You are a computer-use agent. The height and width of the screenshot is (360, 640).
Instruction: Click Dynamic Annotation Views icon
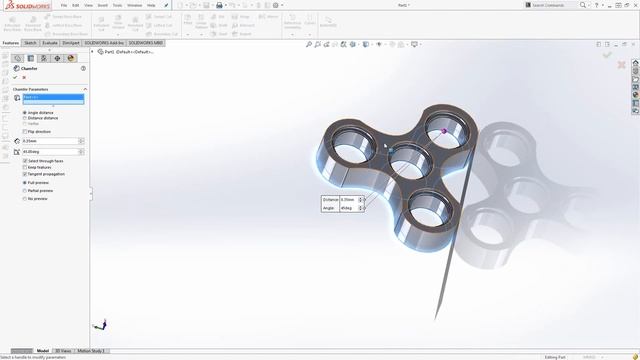click(x=344, y=44)
